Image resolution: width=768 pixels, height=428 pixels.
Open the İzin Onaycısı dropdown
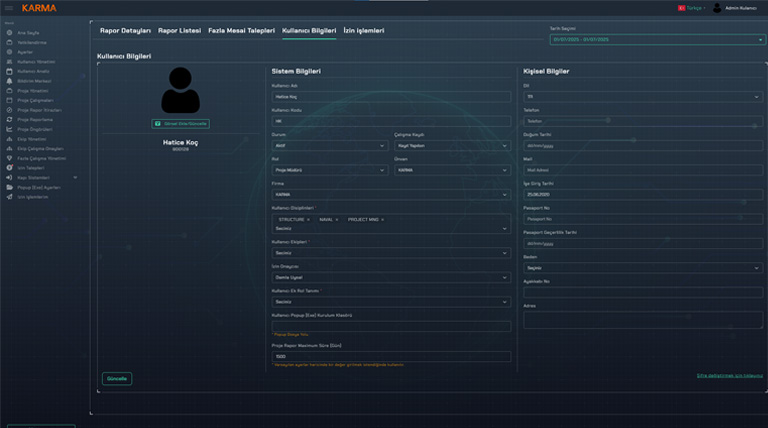coord(390,278)
